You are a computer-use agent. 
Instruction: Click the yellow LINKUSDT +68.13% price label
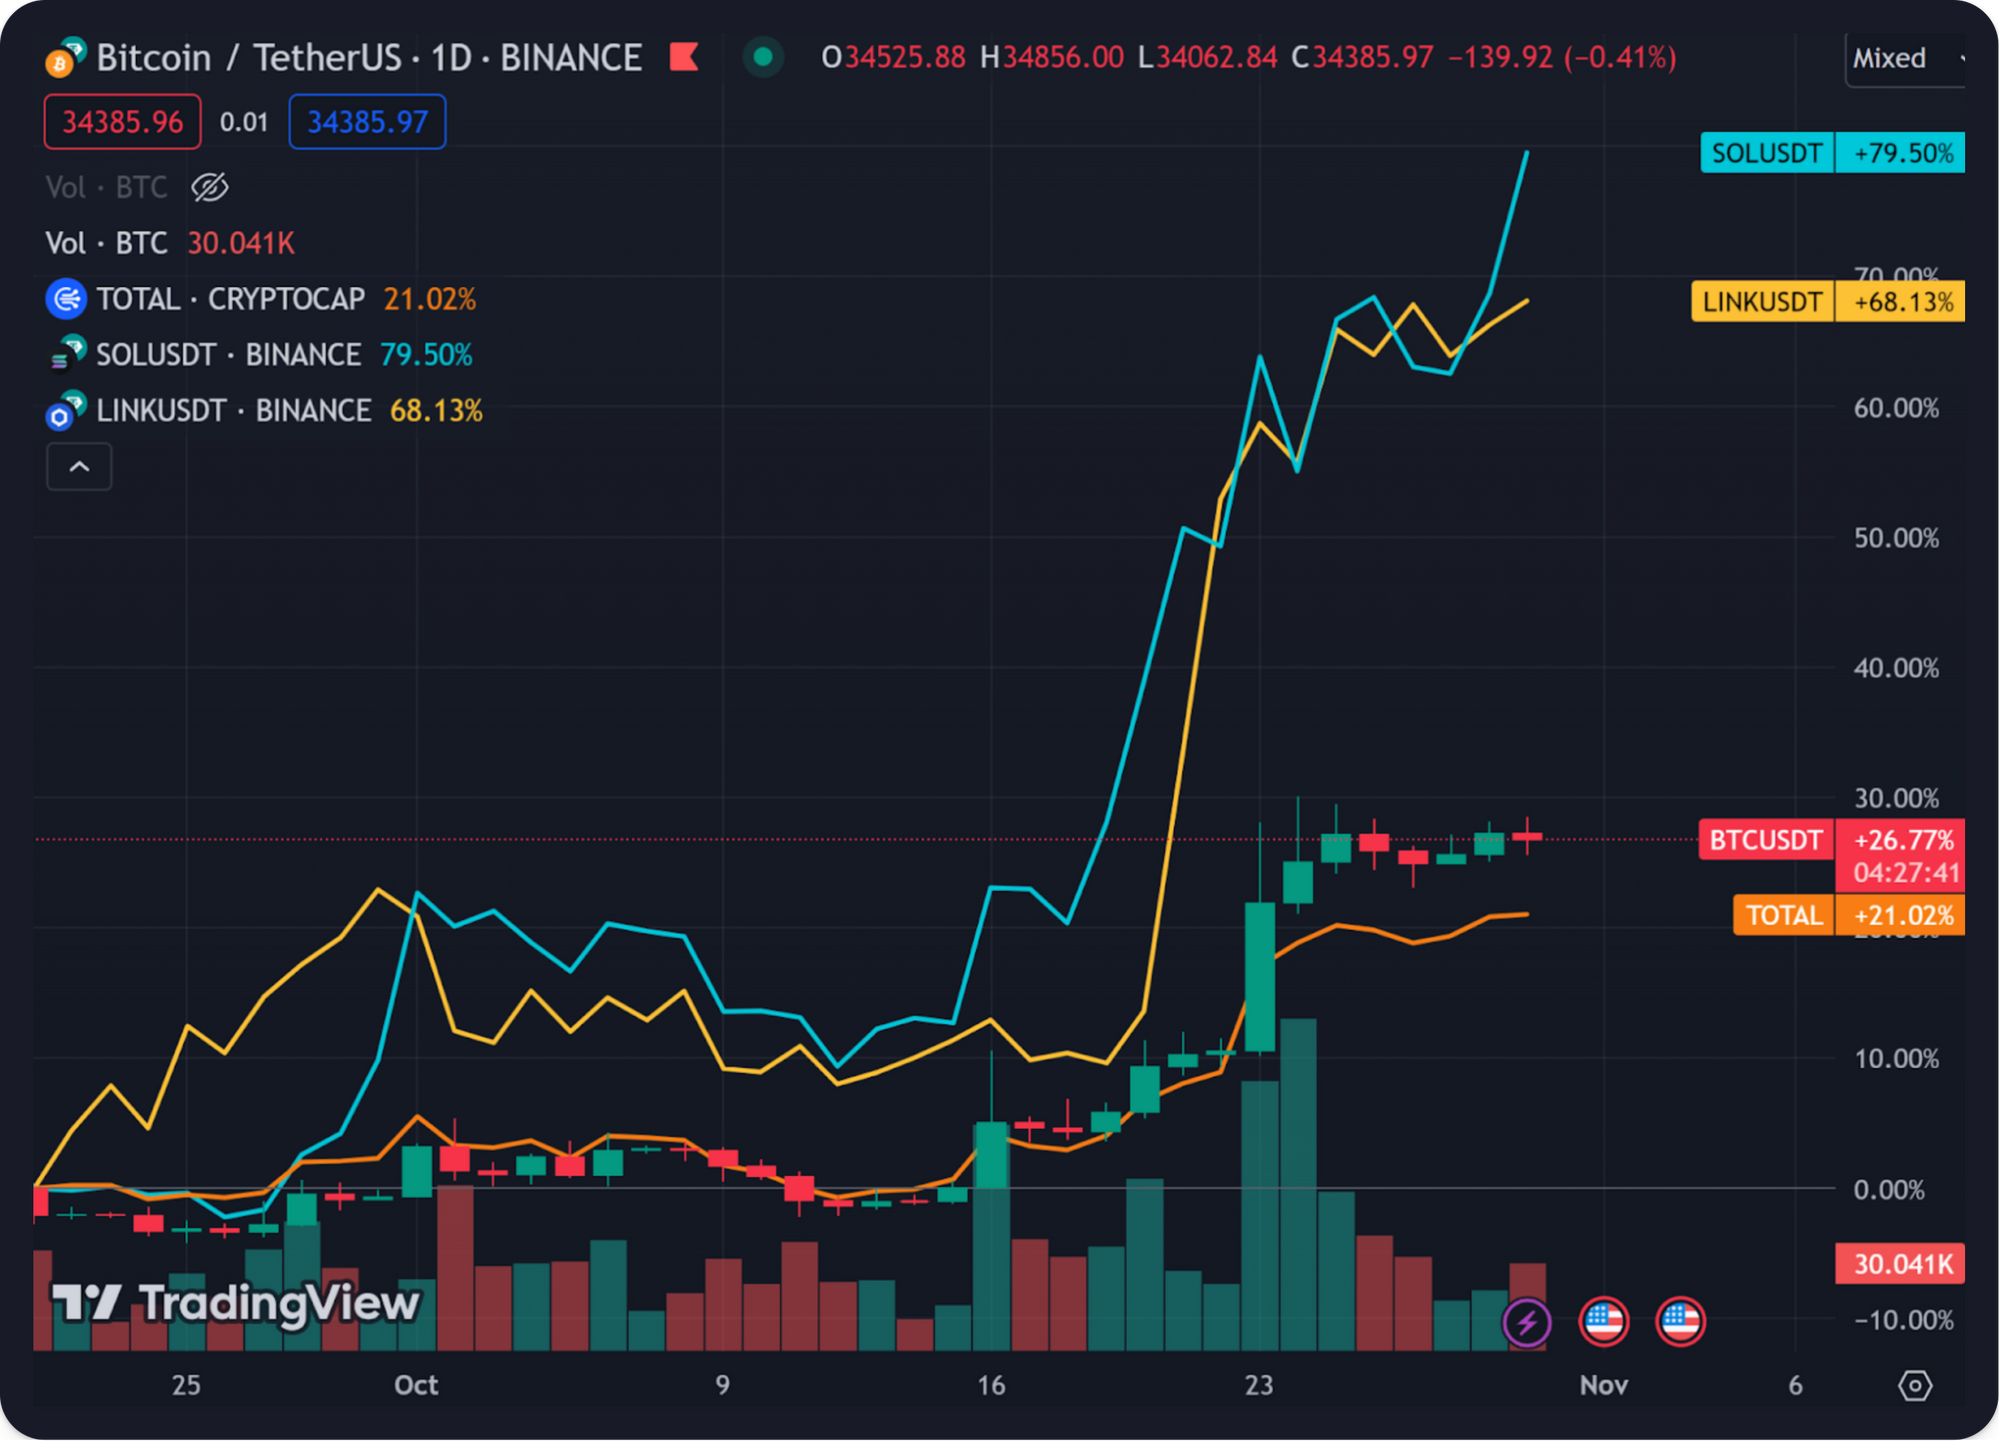1827,301
